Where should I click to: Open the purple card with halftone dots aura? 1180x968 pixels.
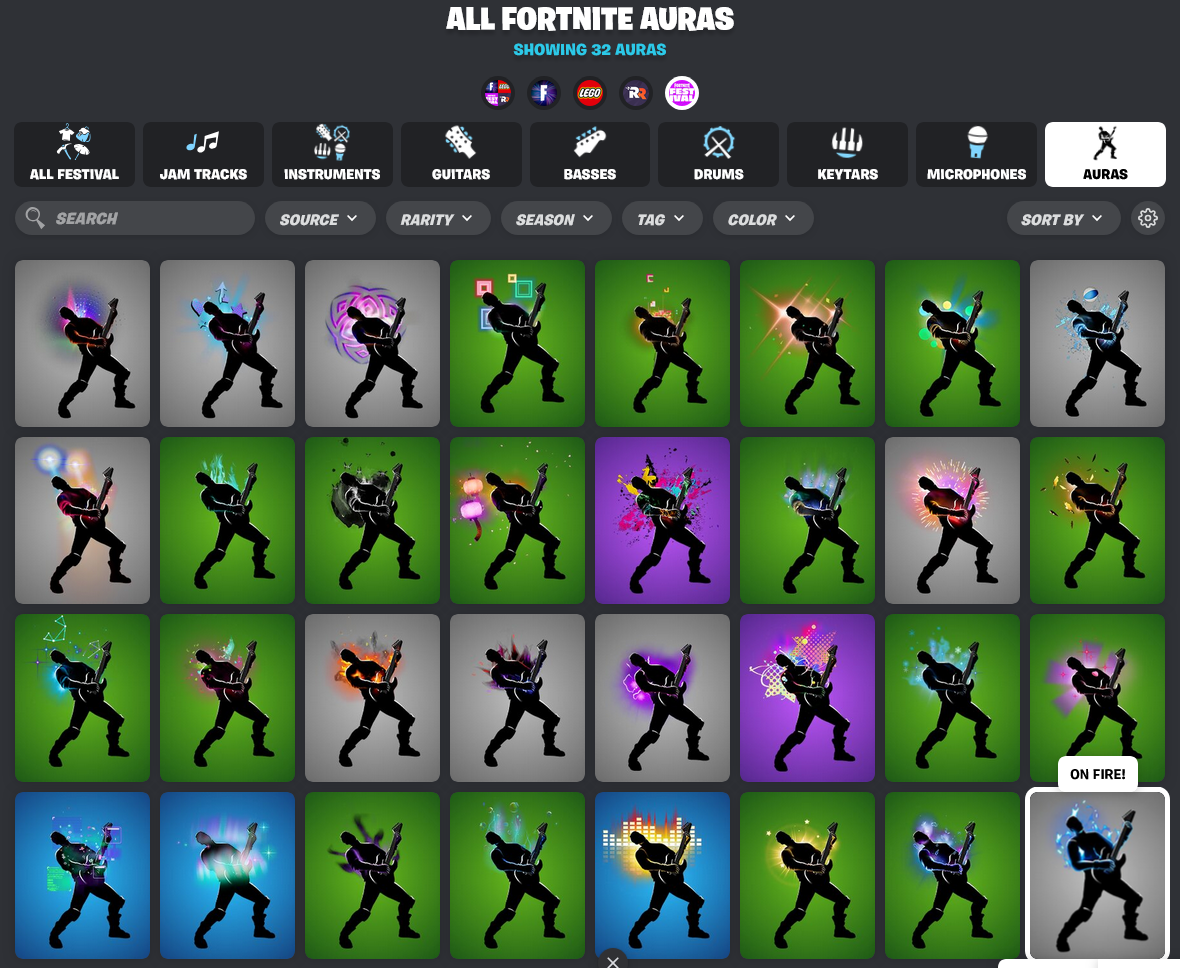click(x=807, y=698)
